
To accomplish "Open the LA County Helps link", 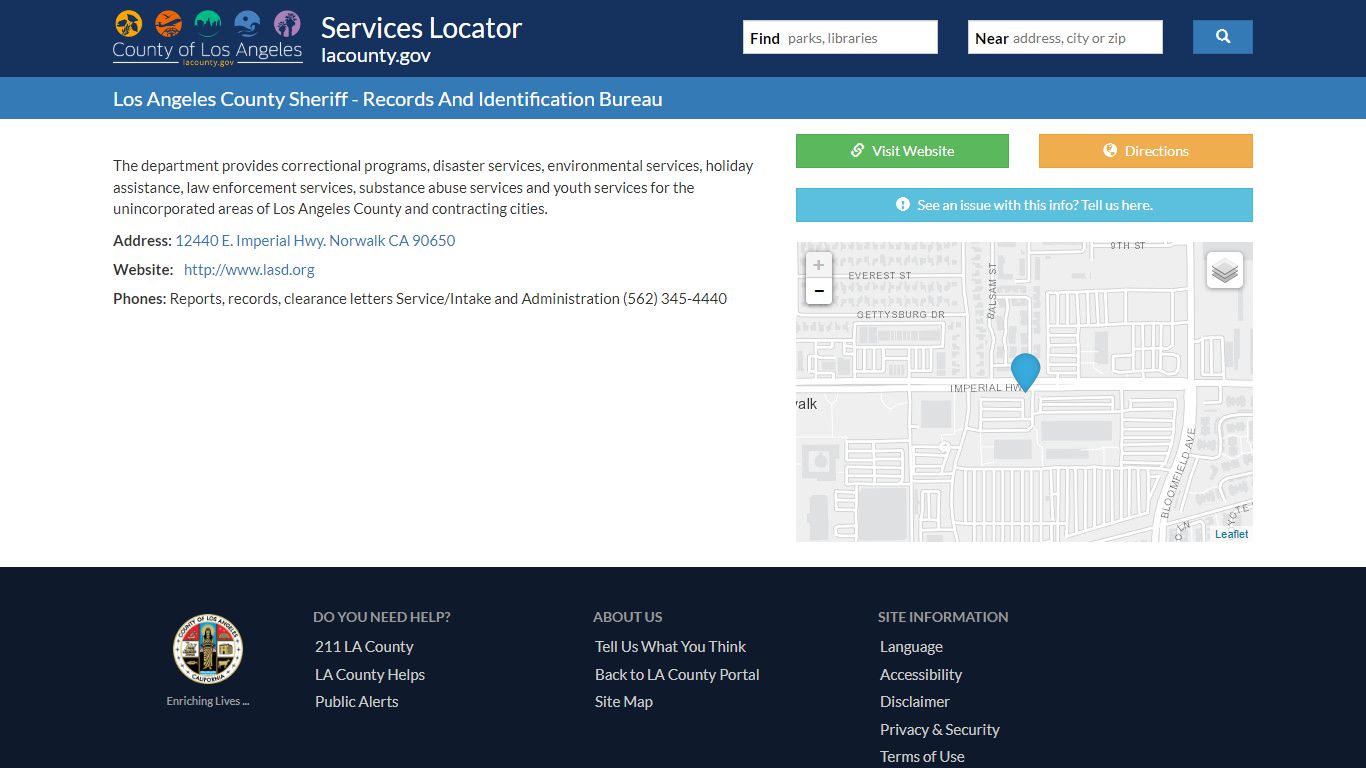I will pyautogui.click(x=370, y=675).
